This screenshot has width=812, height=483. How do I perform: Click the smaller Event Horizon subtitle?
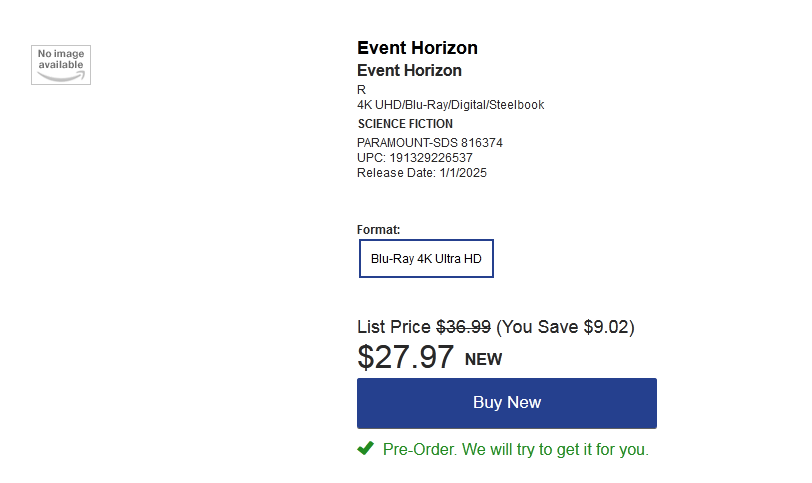click(x=409, y=70)
